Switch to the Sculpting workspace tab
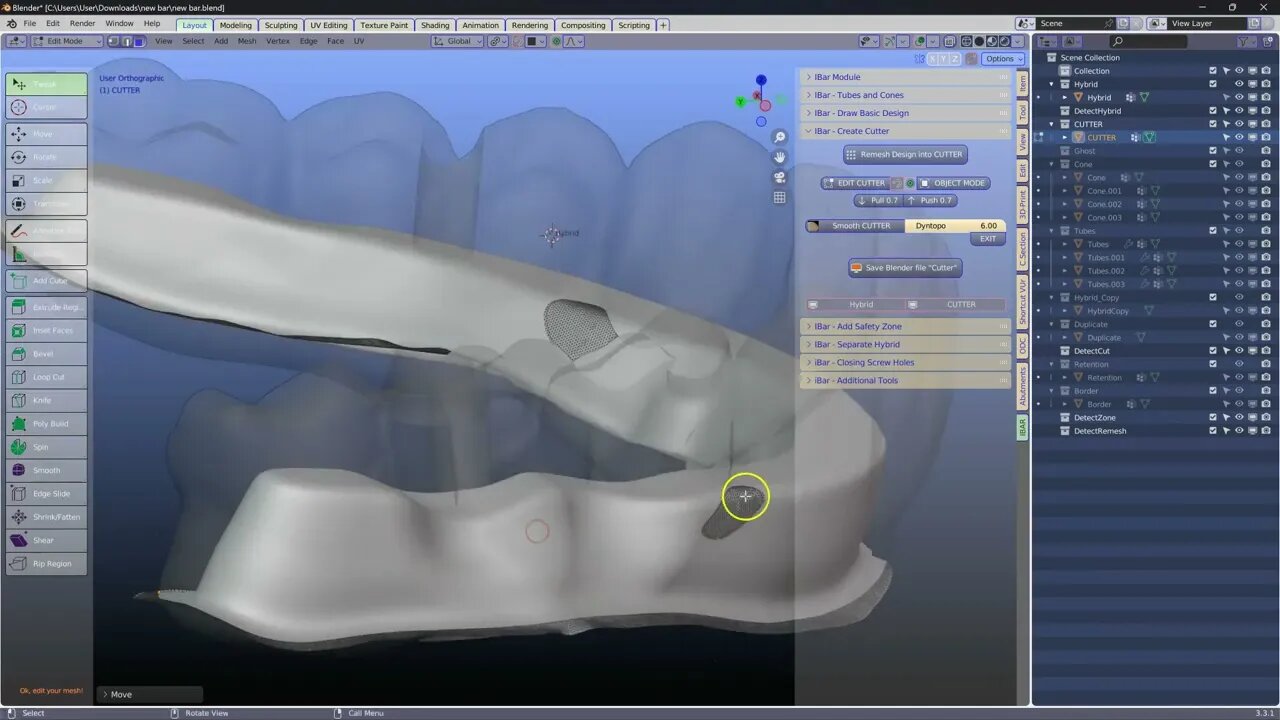The width and height of the screenshot is (1280, 720). click(x=281, y=25)
